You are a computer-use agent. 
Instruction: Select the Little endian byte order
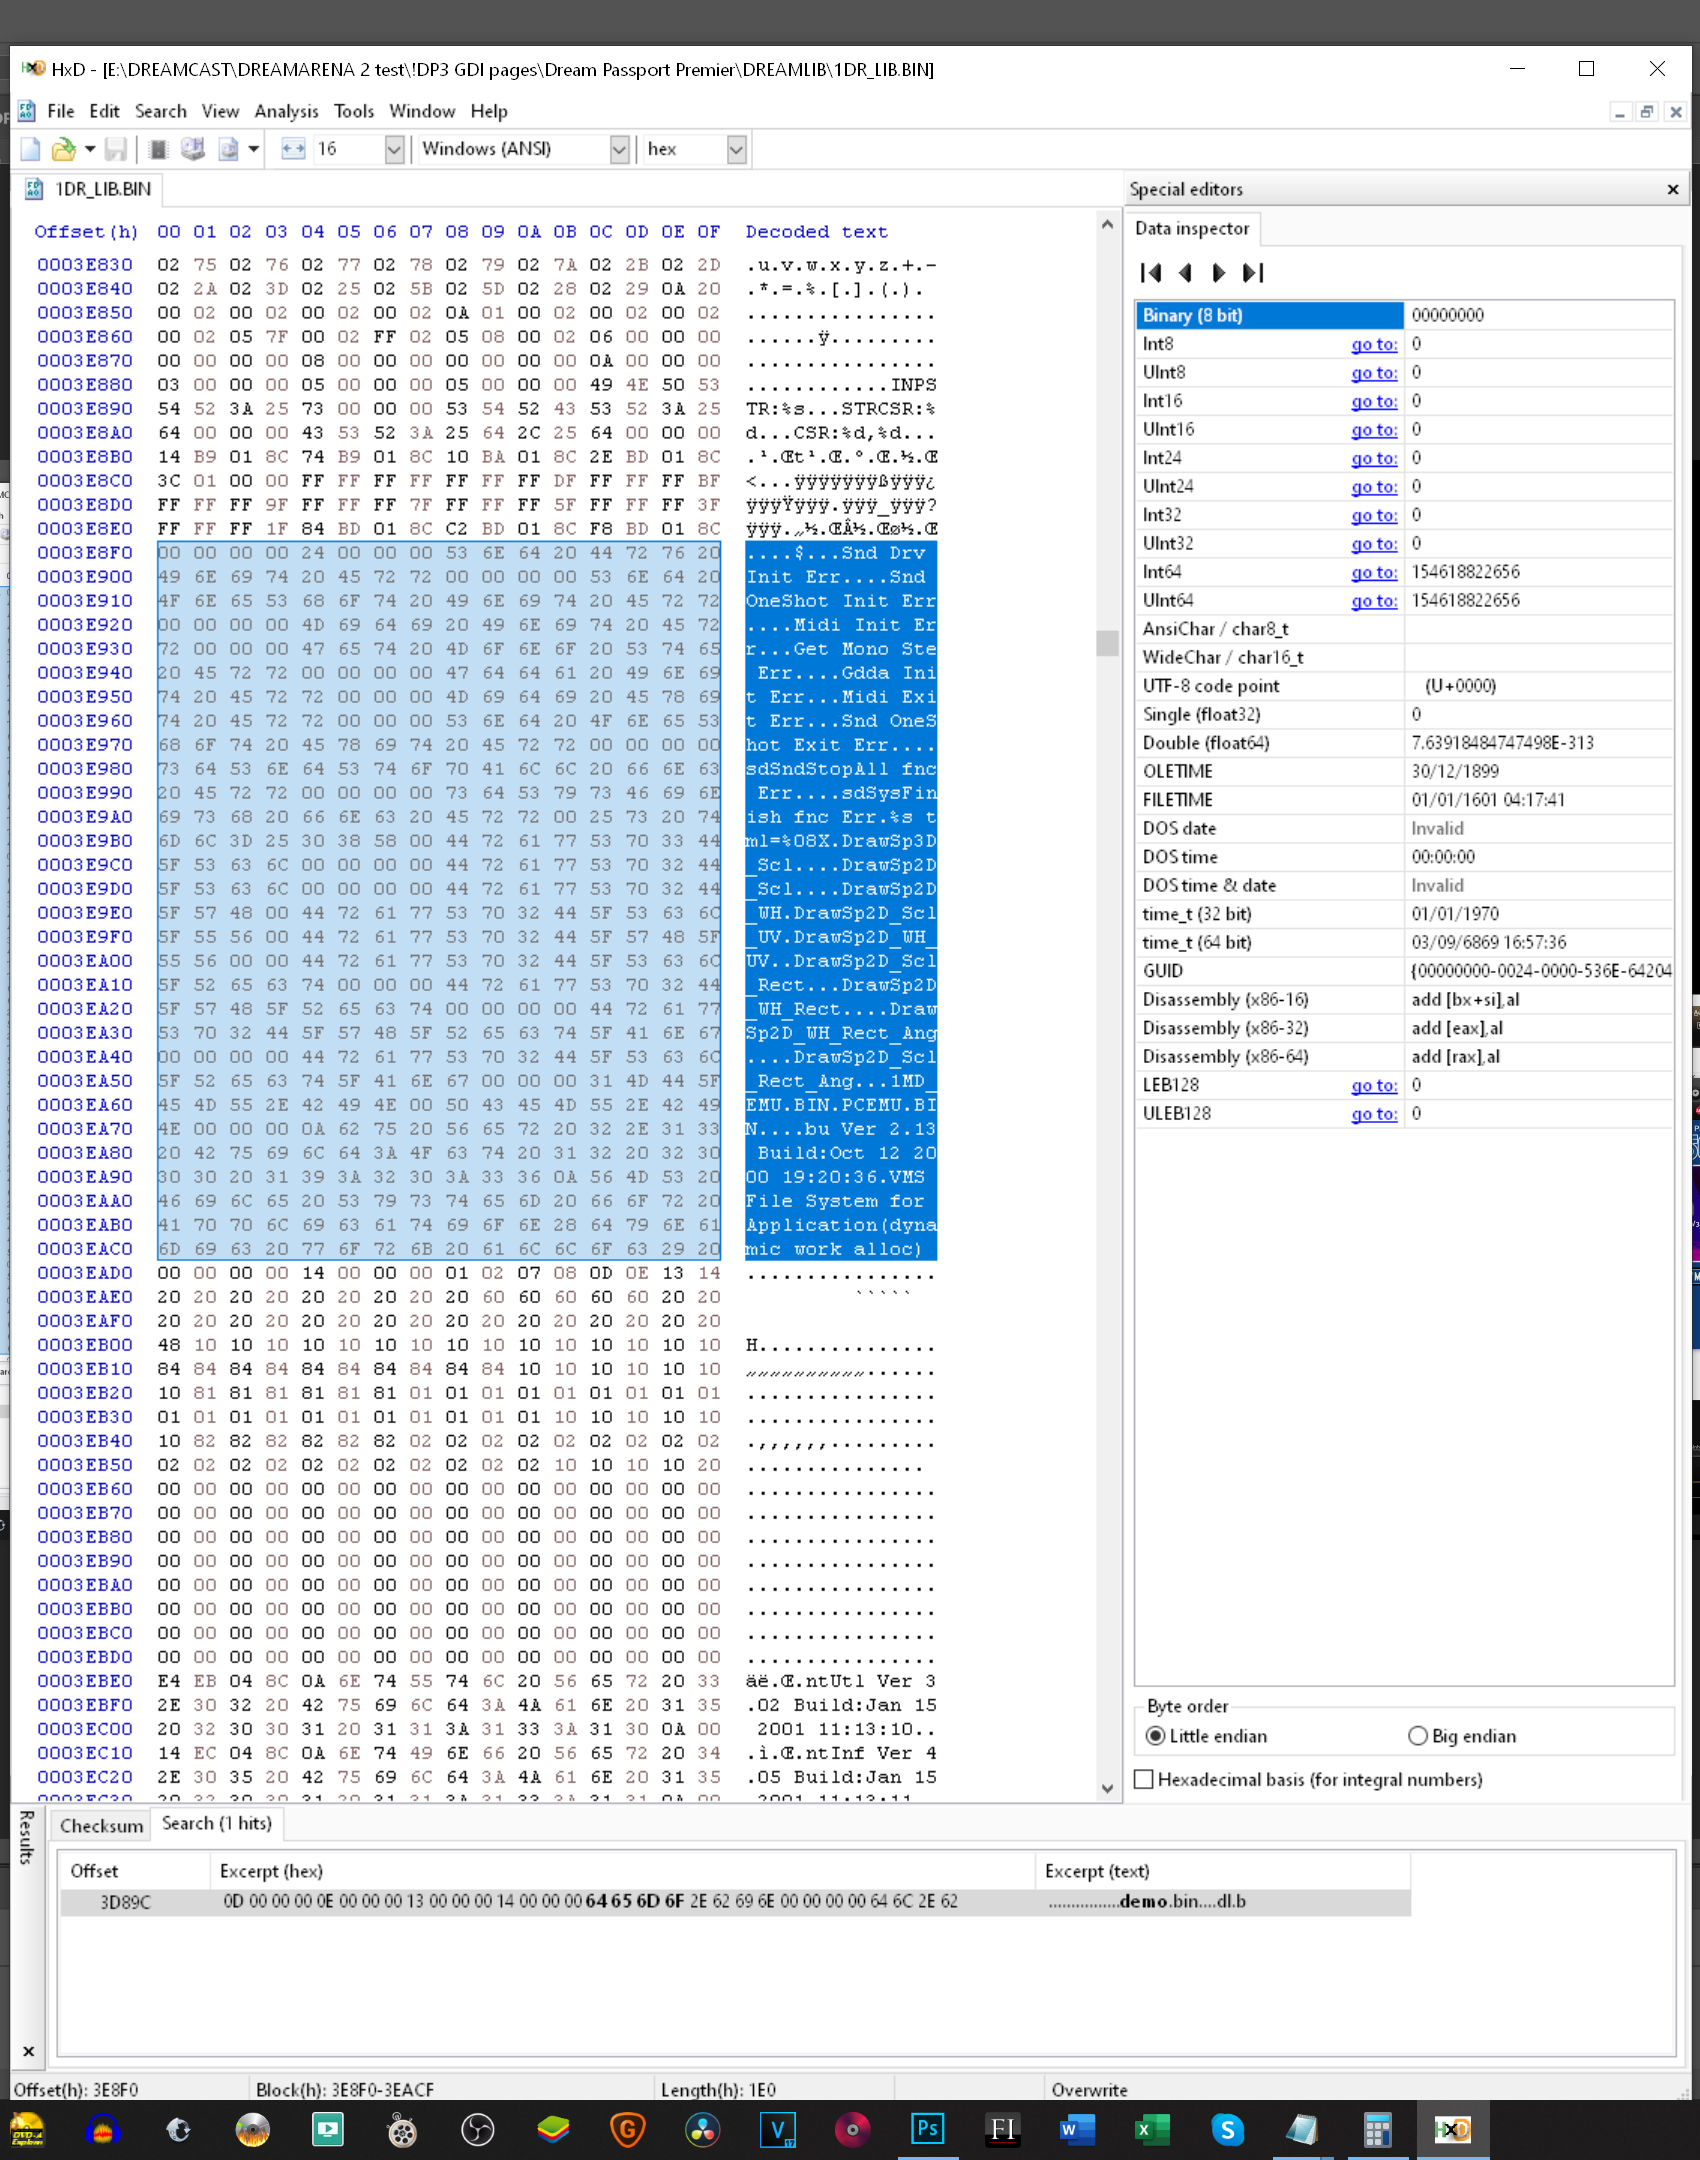point(1156,1736)
